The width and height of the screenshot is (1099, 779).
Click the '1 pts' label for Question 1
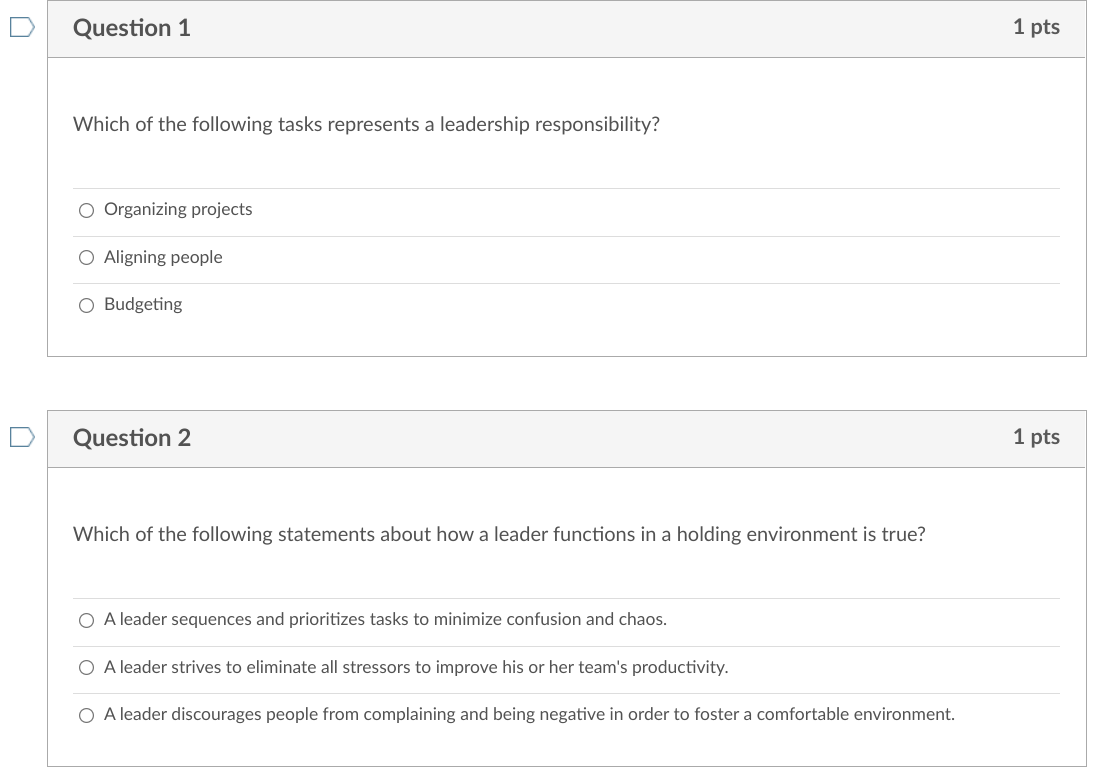tap(1036, 28)
